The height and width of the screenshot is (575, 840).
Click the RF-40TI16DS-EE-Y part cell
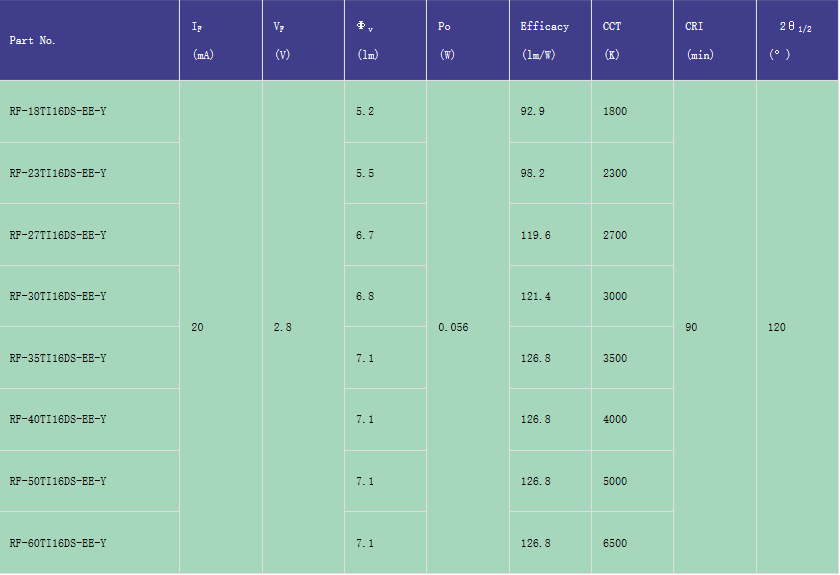click(89, 420)
